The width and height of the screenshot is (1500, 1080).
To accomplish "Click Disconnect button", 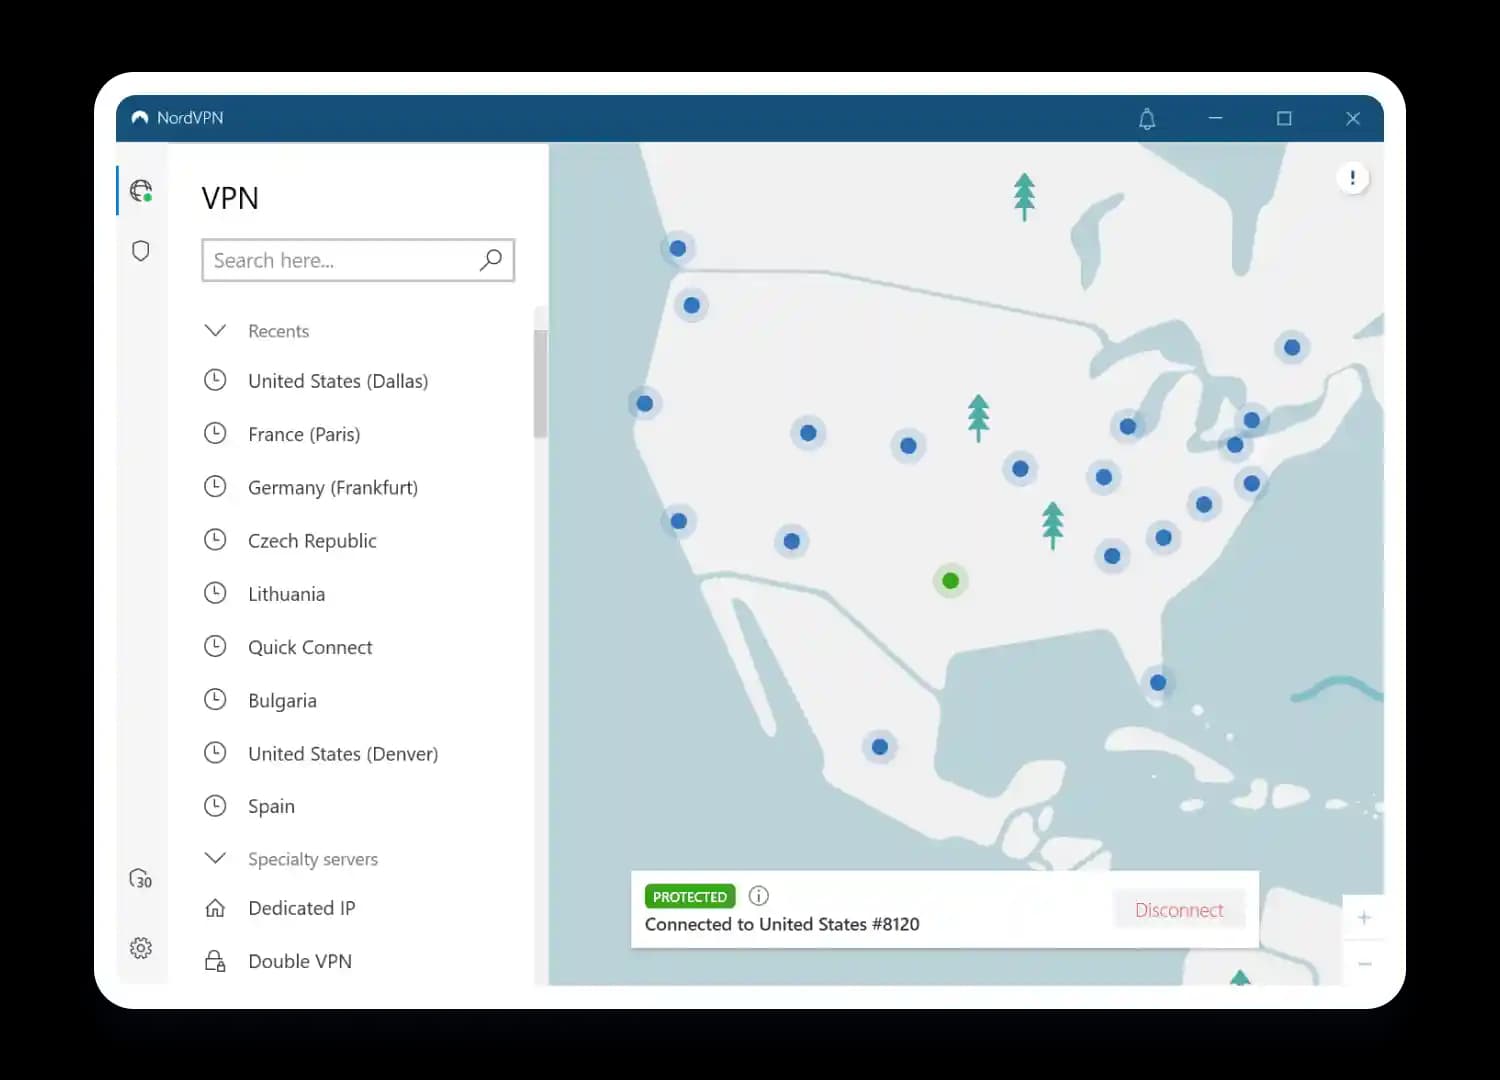I will point(1179,910).
